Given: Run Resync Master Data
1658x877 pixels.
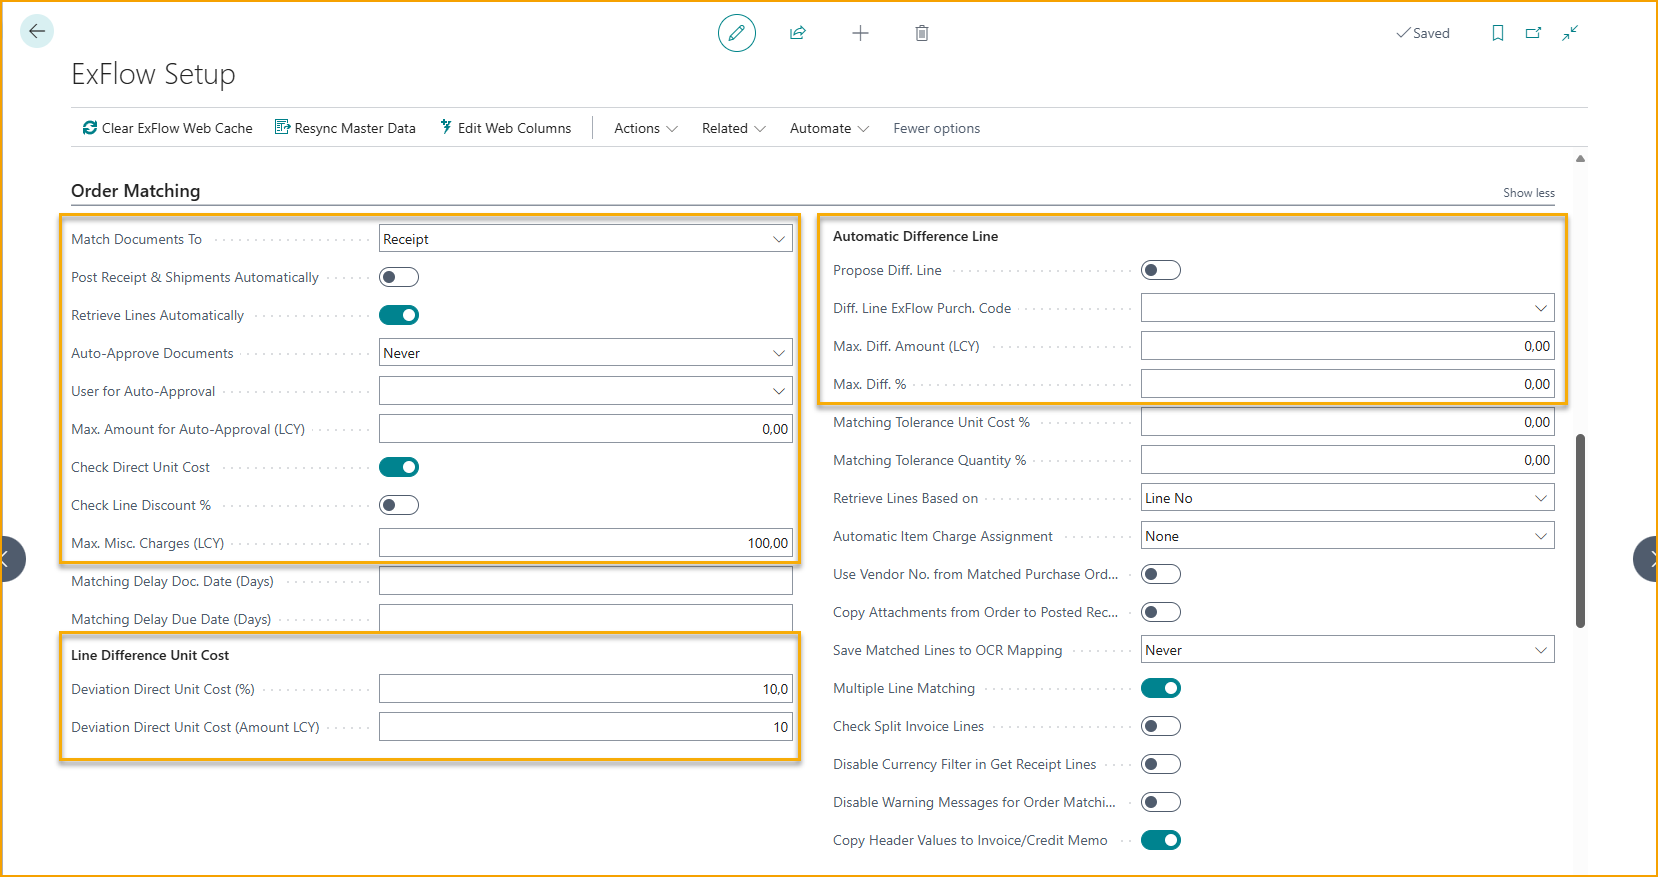Looking at the screenshot, I should [345, 128].
